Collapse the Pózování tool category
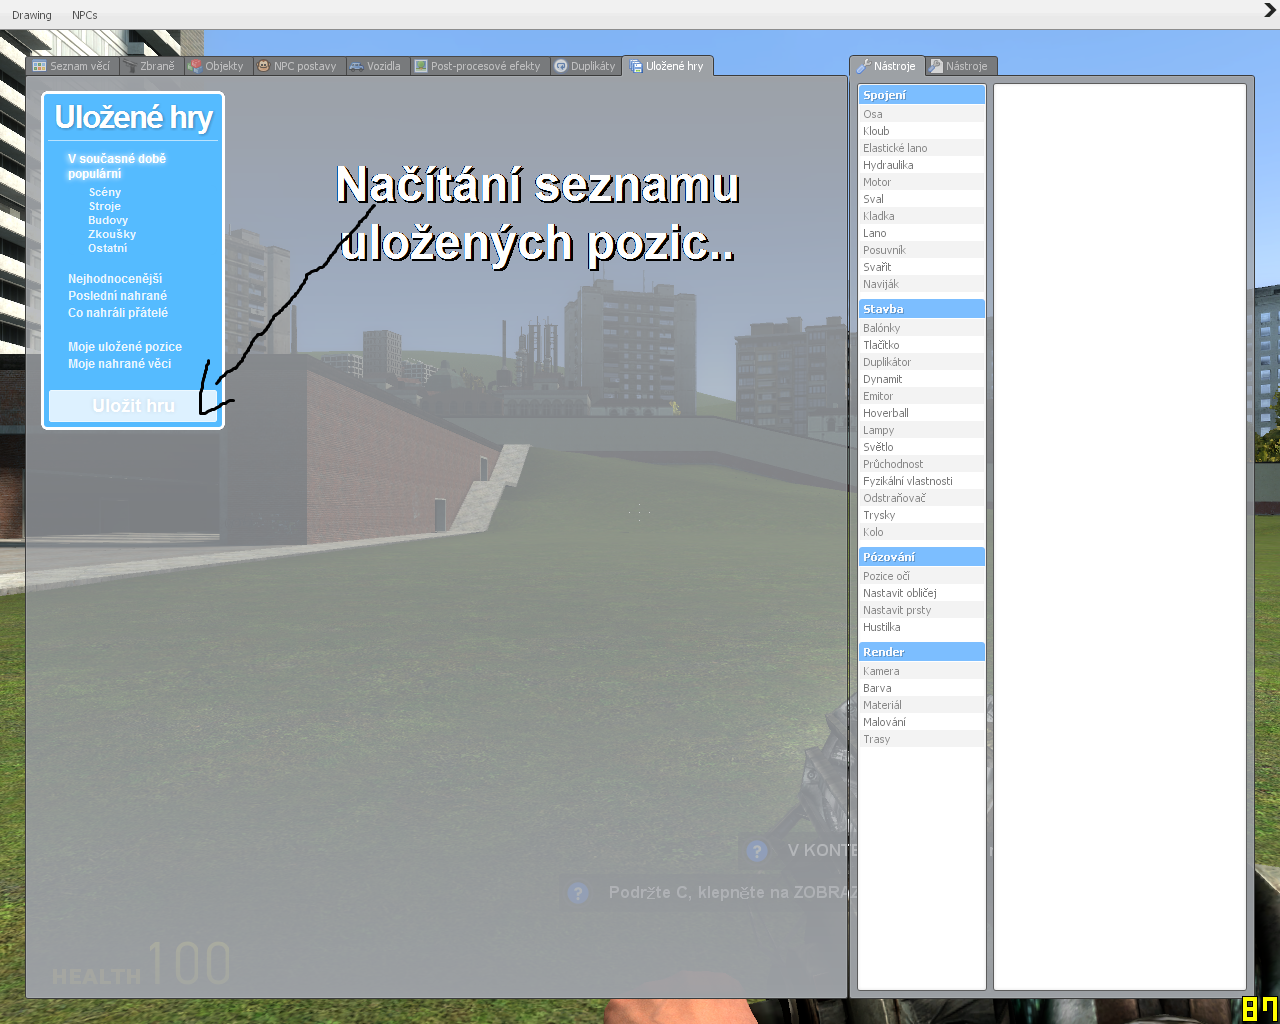The width and height of the screenshot is (1280, 1024). click(x=922, y=557)
